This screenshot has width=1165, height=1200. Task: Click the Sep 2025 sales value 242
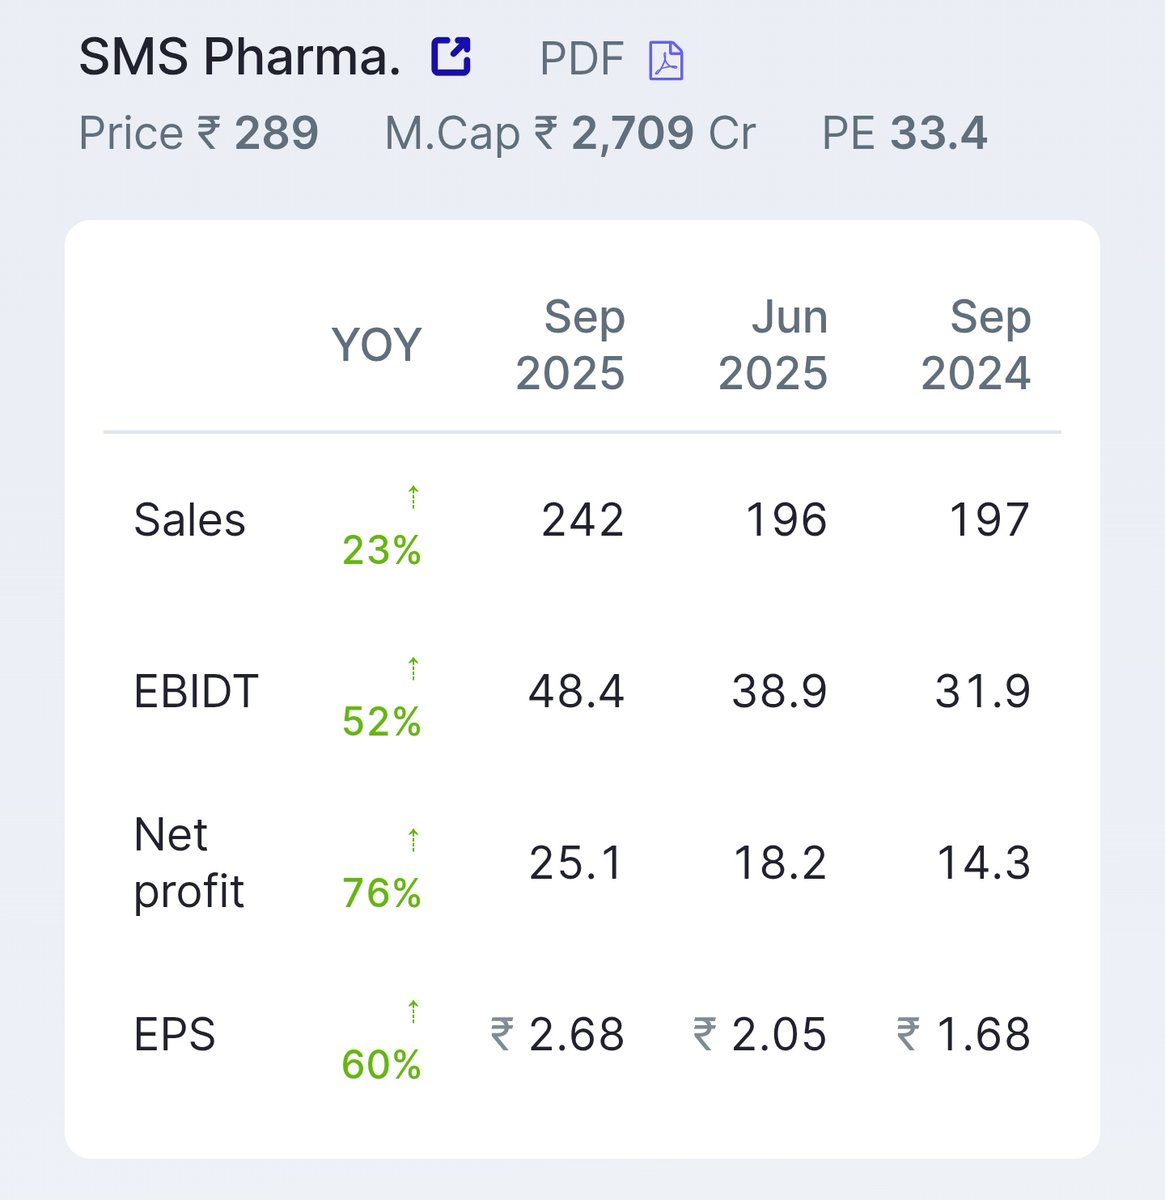[x=583, y=520]
